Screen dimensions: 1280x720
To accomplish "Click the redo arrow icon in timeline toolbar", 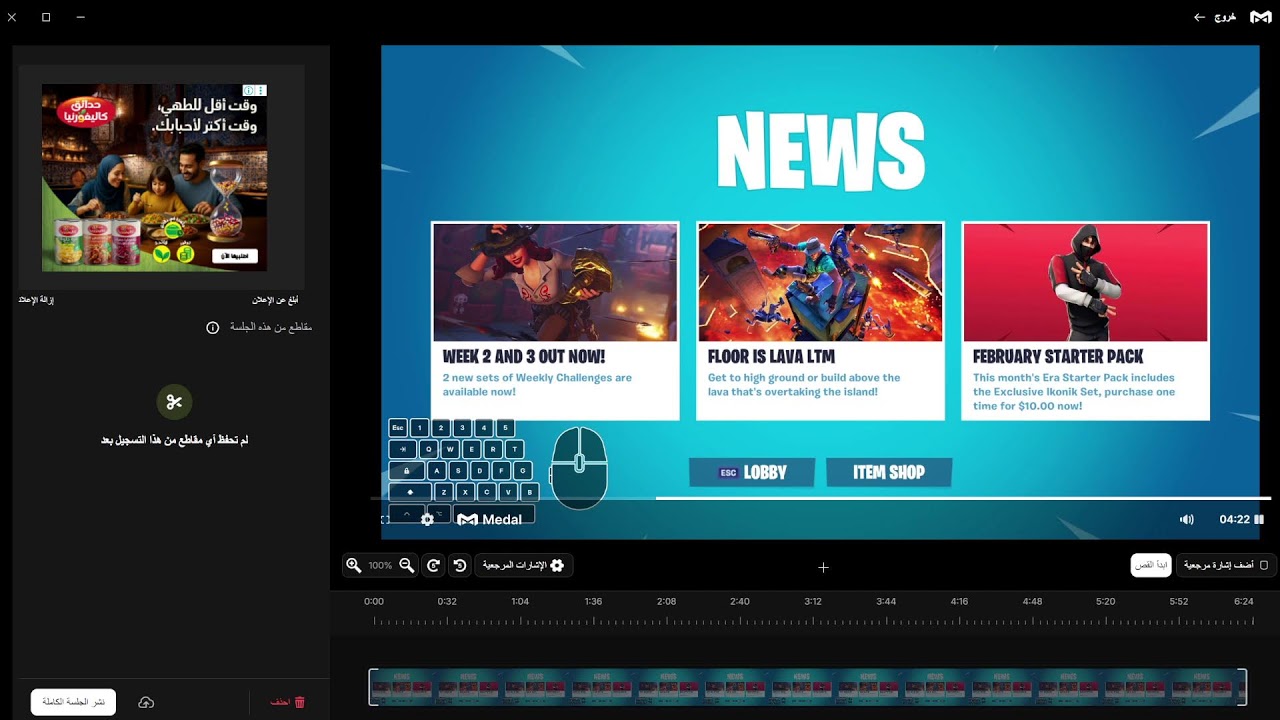I will (433, 565).
